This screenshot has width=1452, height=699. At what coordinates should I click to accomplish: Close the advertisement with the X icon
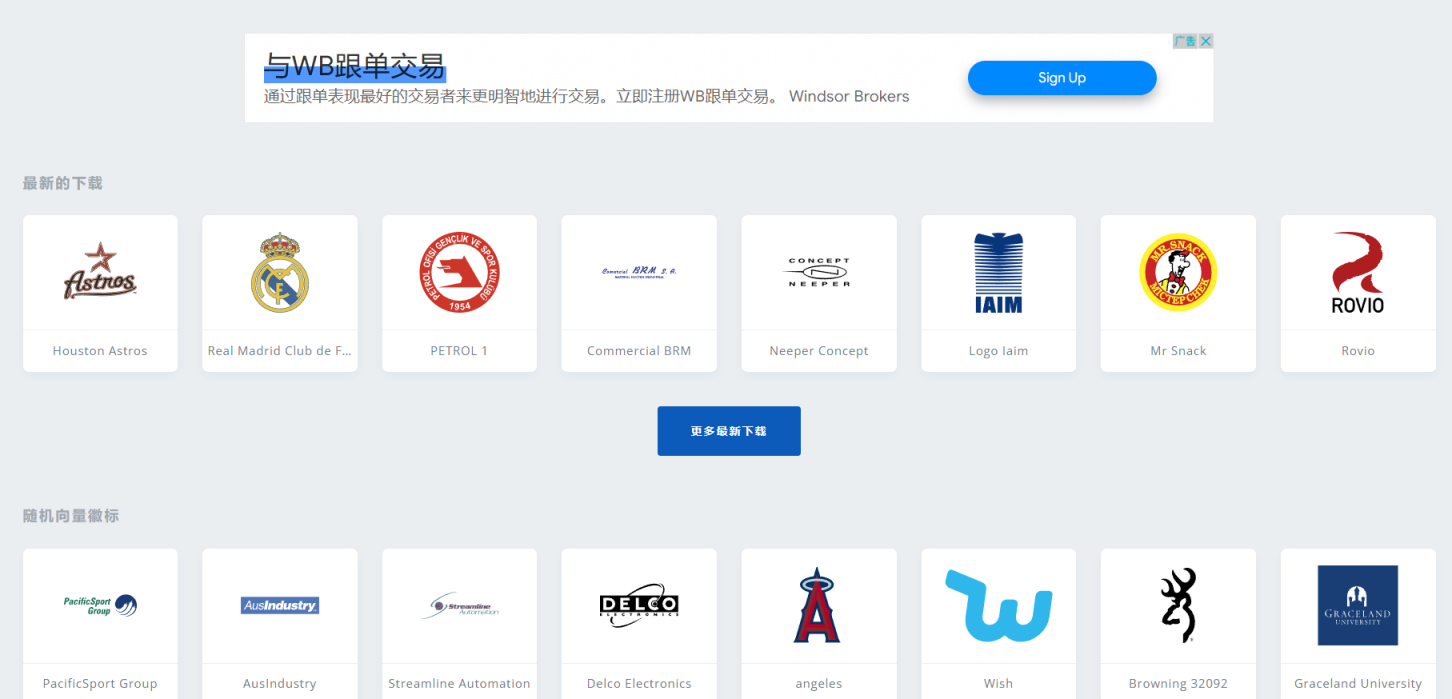[1206, 41]
